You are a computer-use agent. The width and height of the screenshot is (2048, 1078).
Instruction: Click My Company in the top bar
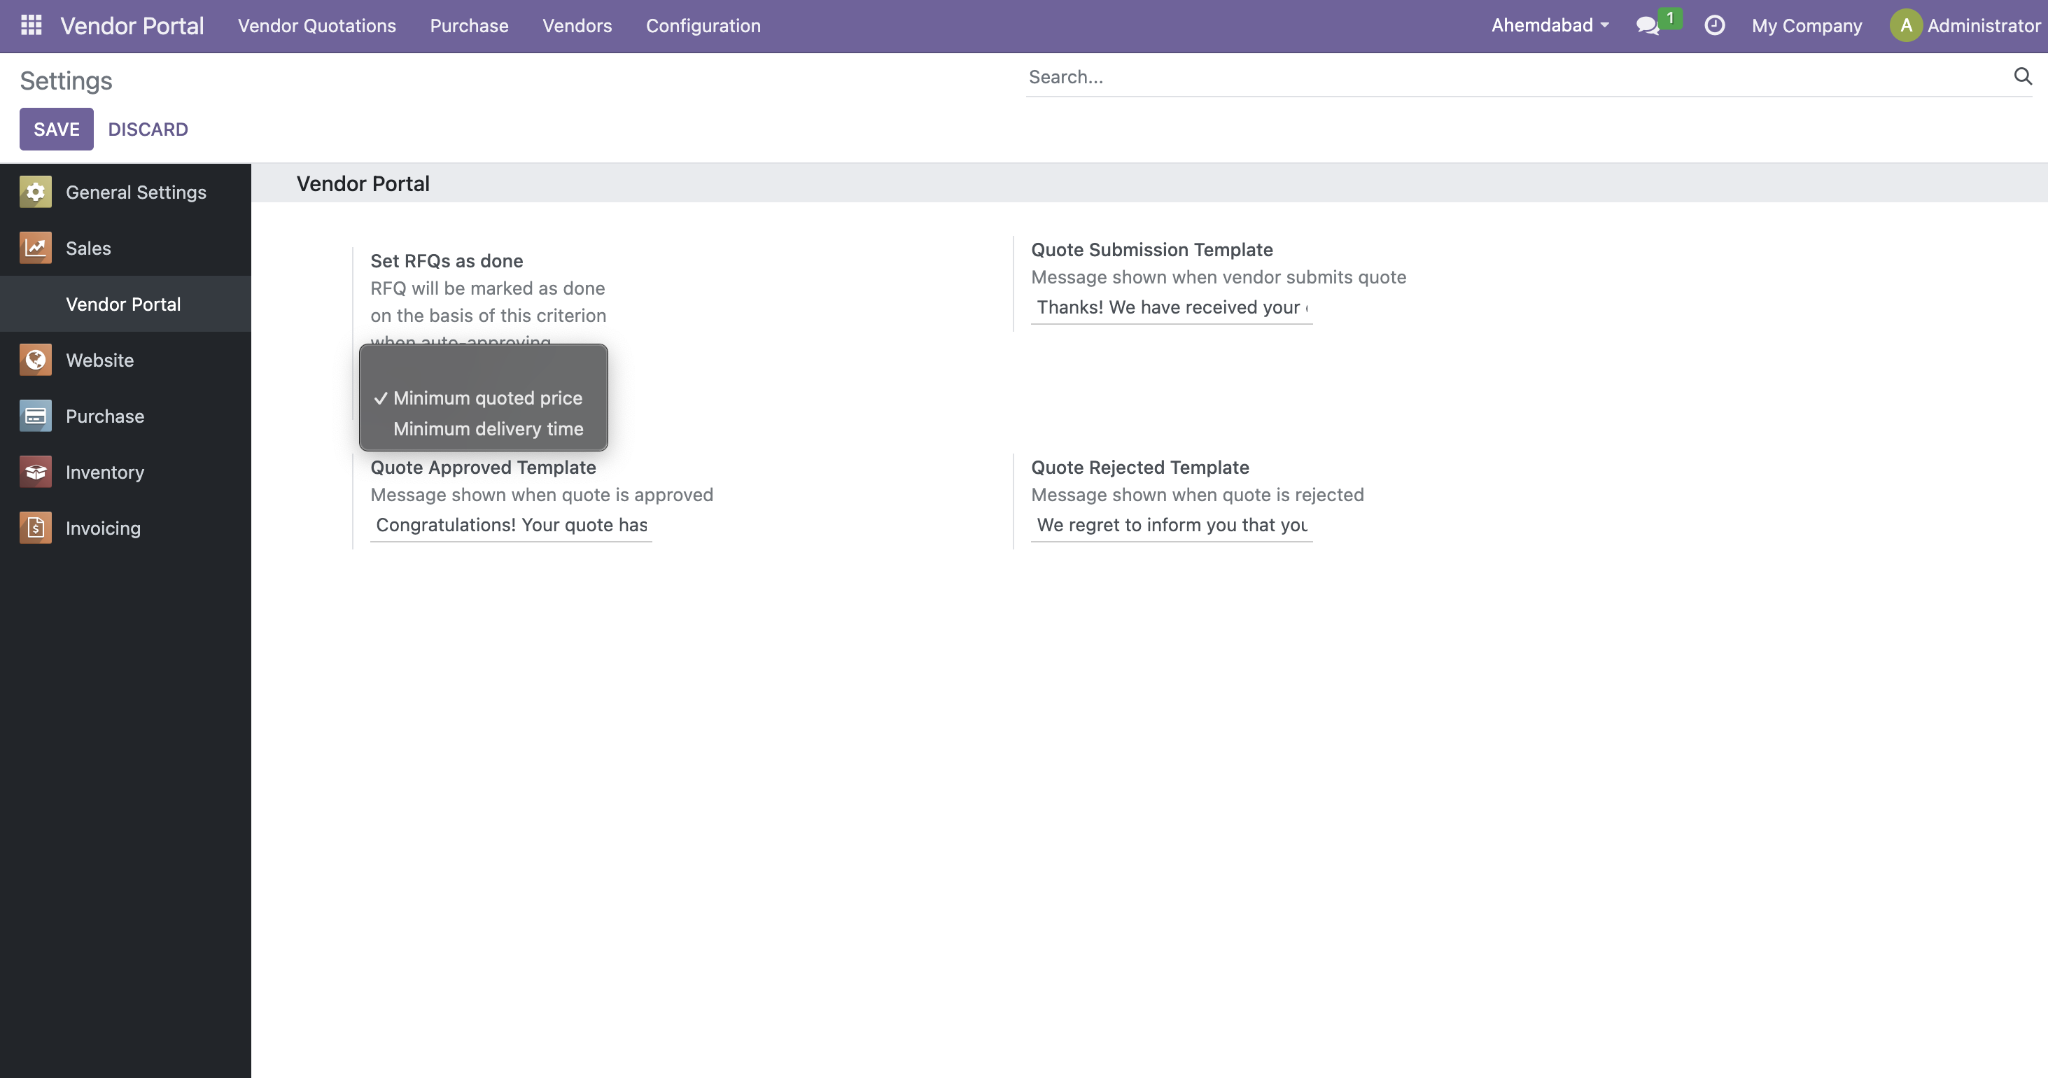1806,26
